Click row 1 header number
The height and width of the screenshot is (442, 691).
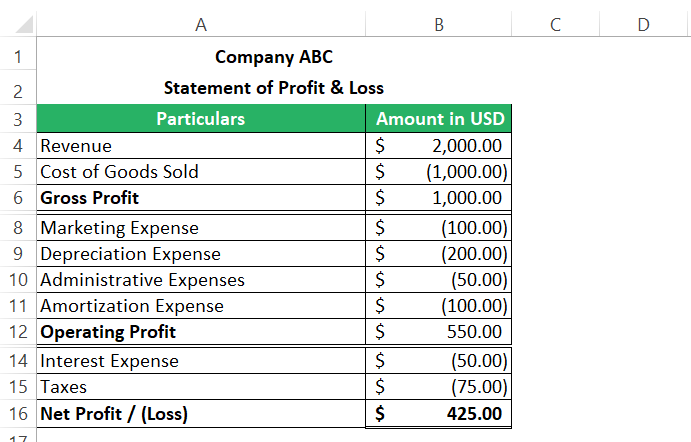[18, 57]
